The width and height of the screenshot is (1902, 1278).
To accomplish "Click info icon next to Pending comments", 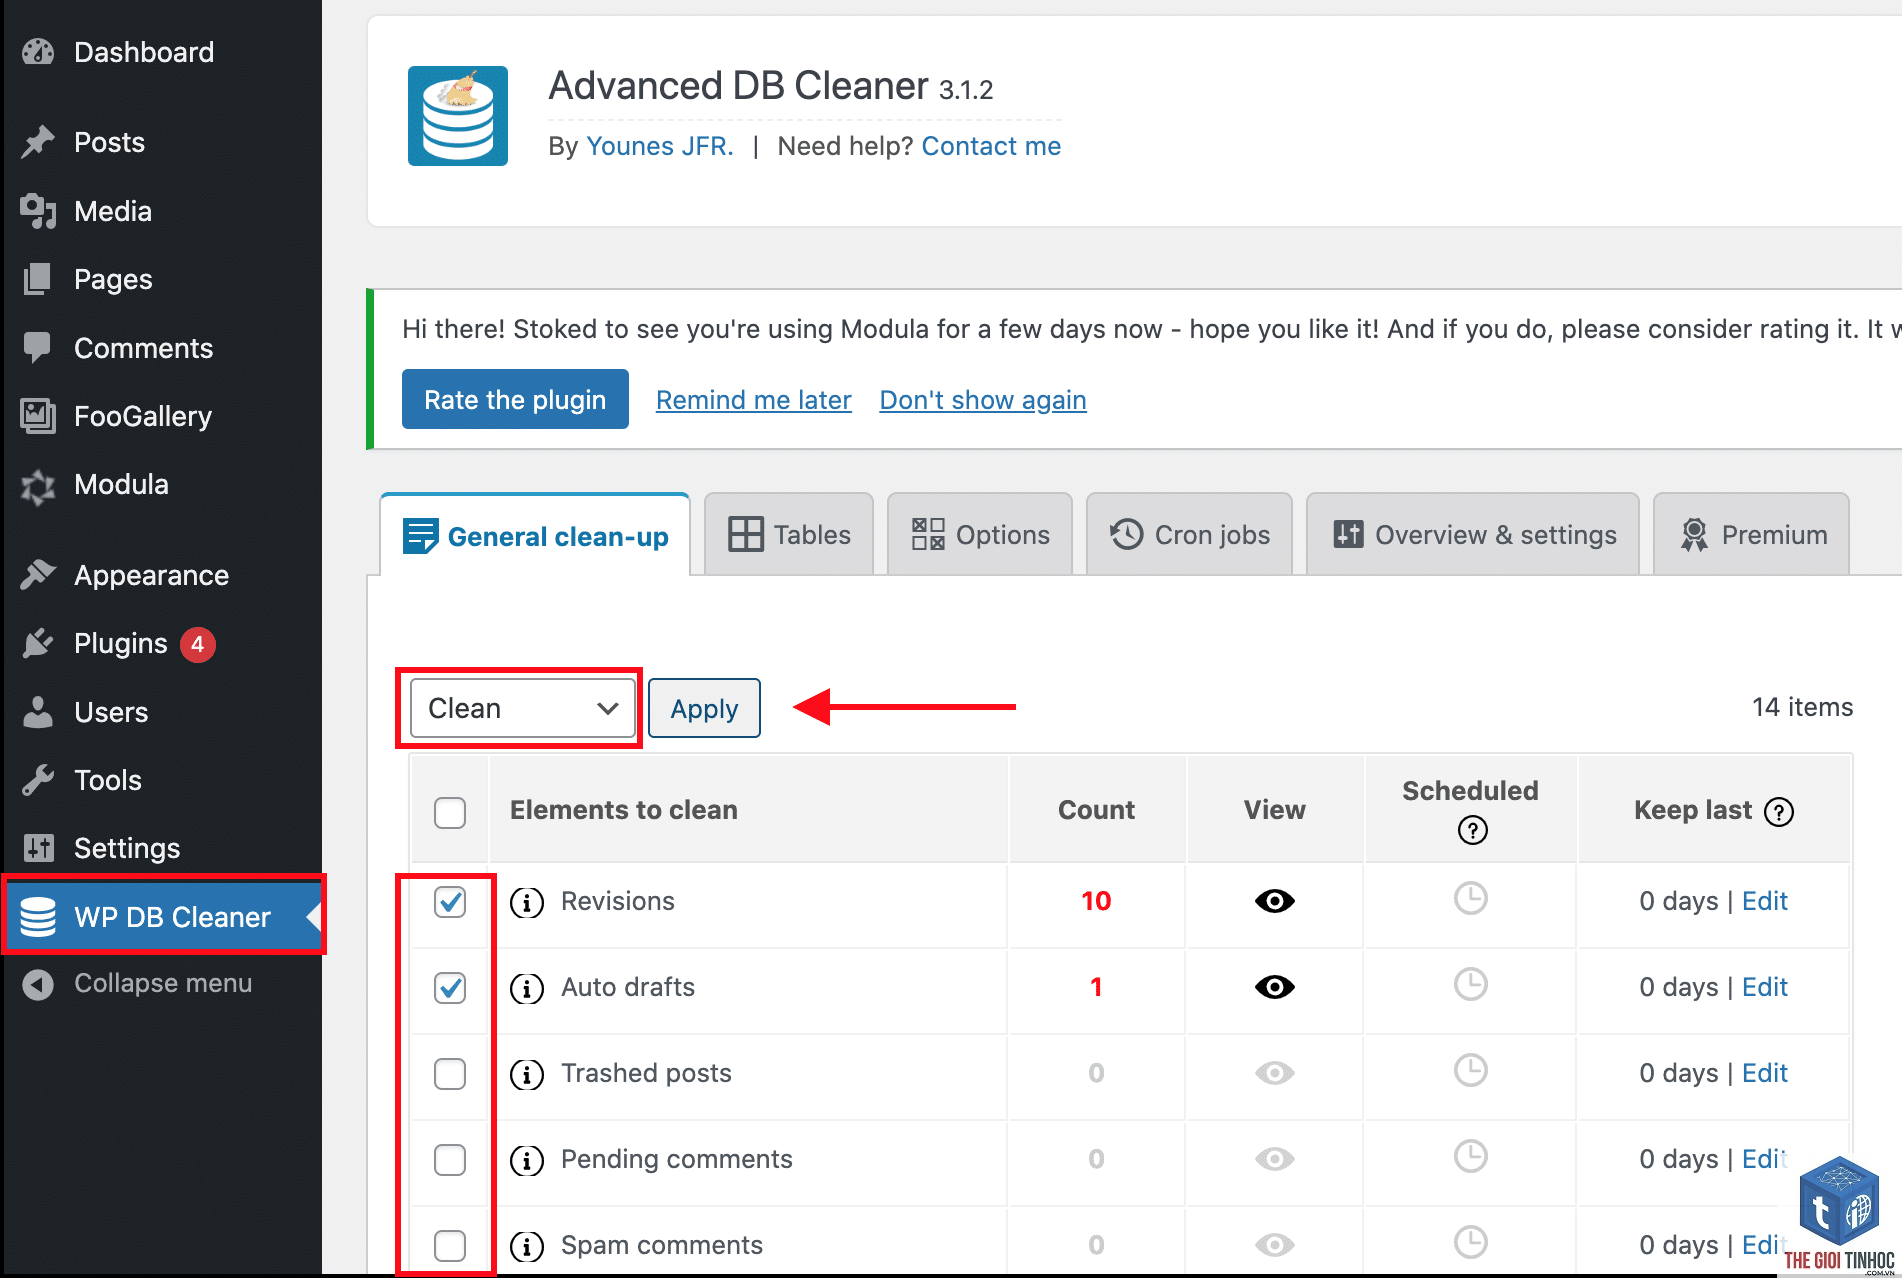I will pyautogui.click(x=527, y=1161).
